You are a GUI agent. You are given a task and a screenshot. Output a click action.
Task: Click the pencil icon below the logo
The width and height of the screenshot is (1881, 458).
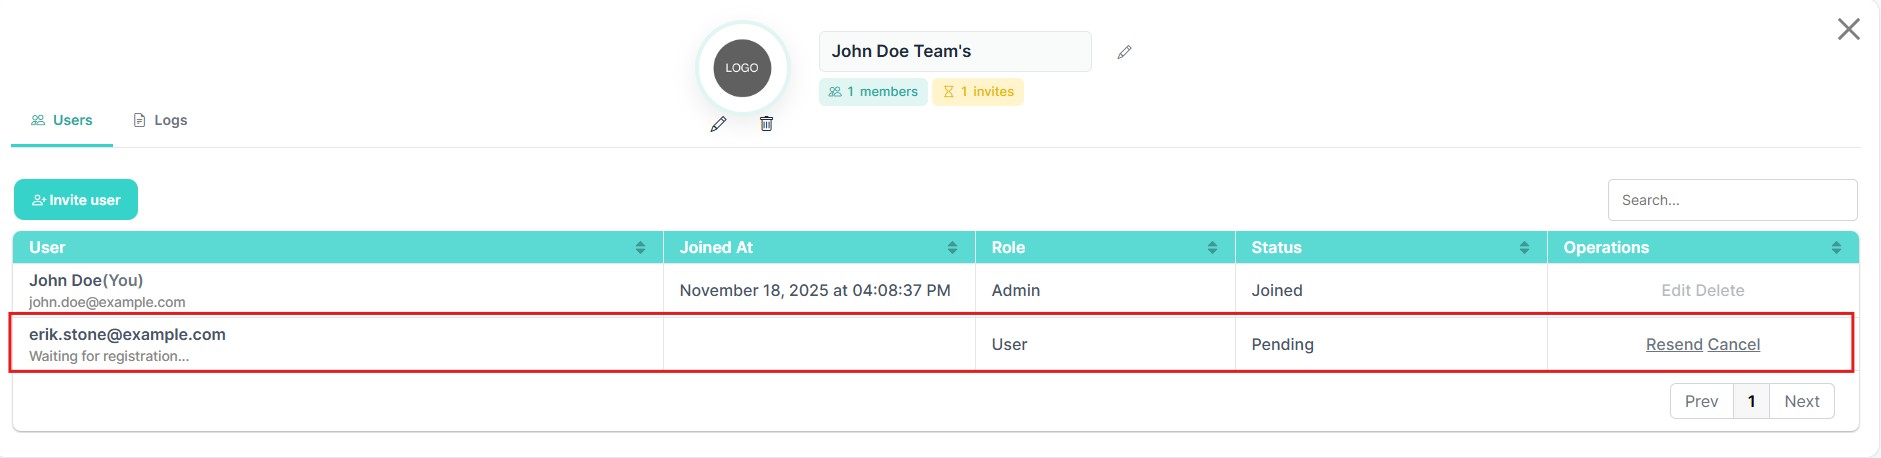point(718,124)
